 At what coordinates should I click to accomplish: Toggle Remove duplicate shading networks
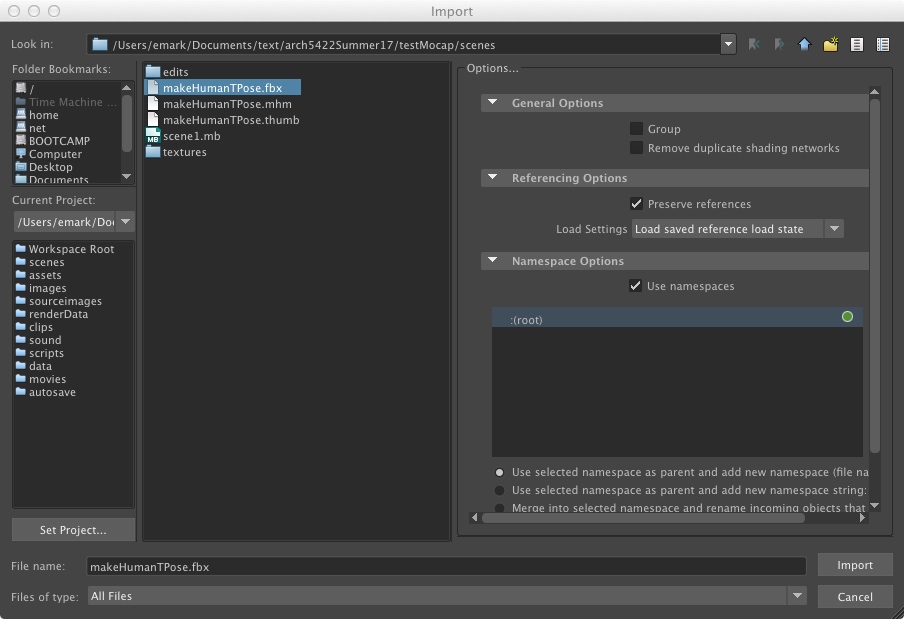point(637,147)
